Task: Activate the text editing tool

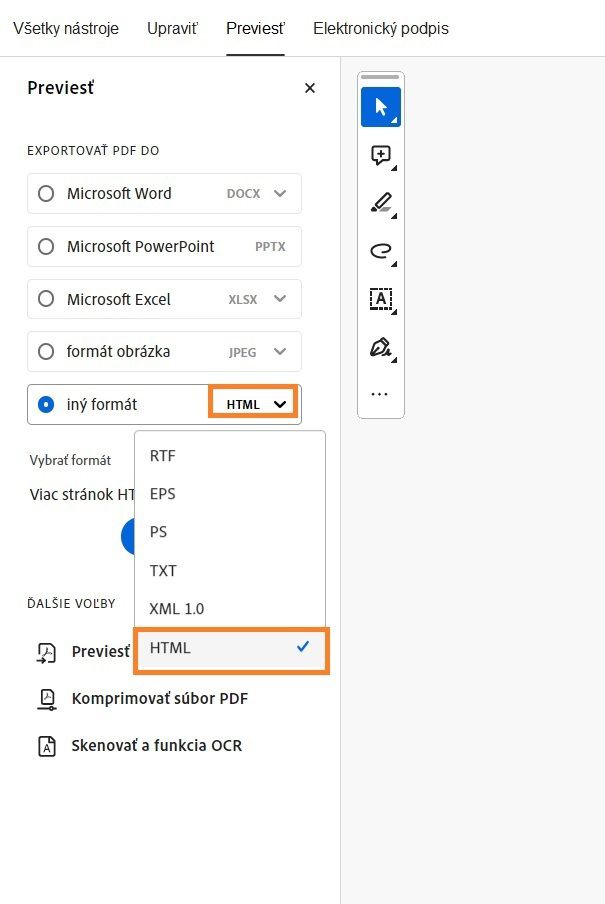Action: 380,299
